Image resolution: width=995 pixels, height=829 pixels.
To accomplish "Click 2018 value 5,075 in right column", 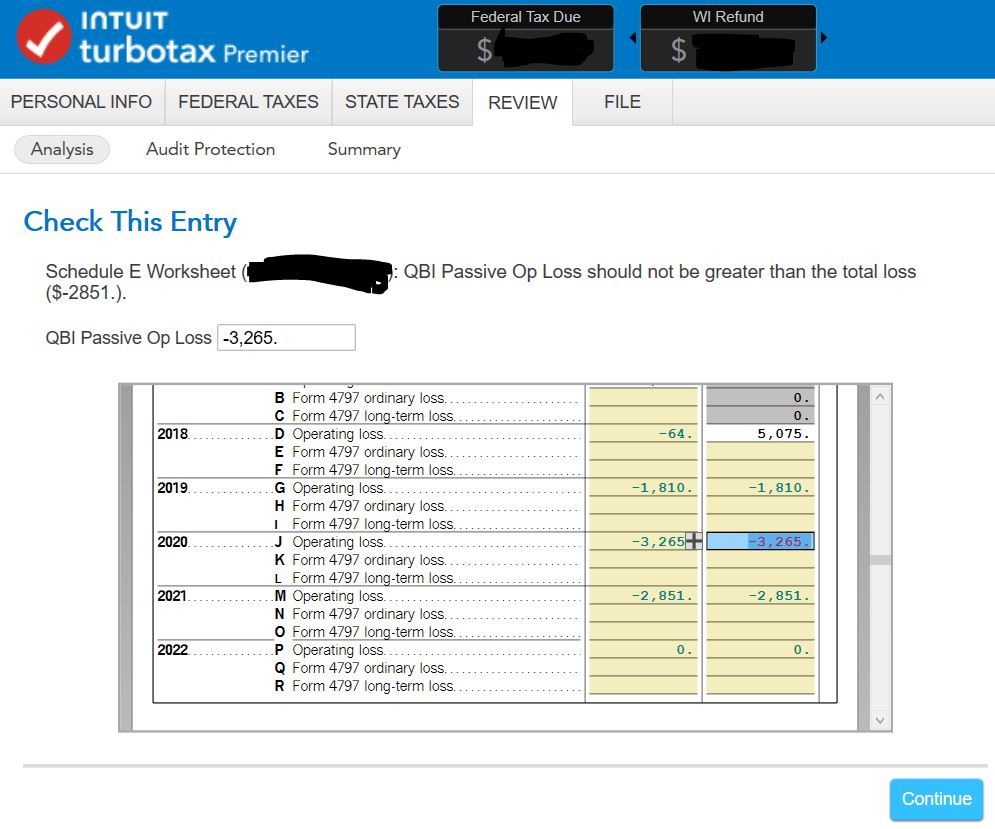I will pos(760,434).
